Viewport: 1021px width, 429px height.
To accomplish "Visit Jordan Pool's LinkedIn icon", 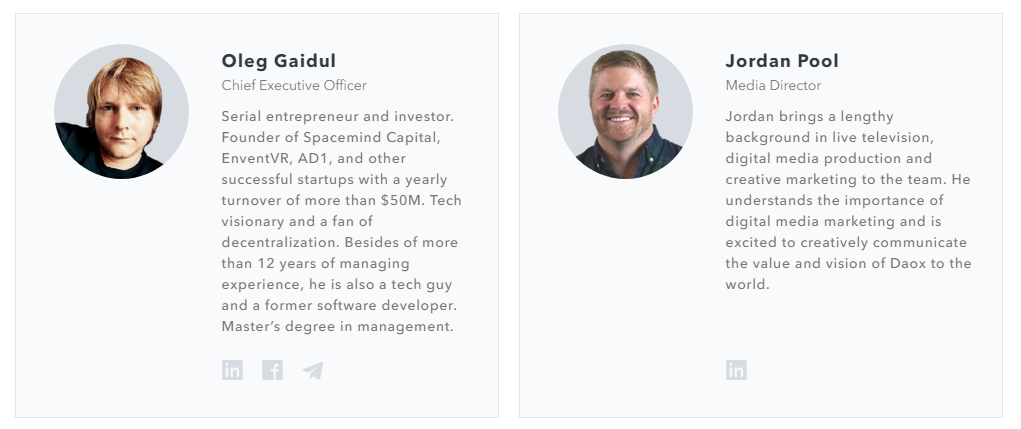I will [736, 371].
